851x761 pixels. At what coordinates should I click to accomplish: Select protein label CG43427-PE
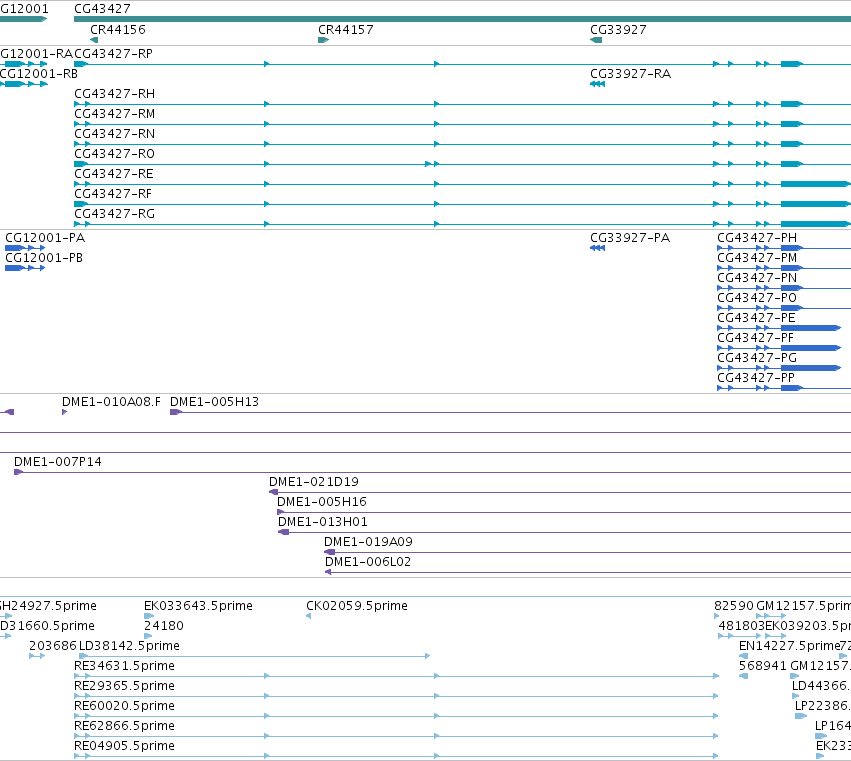pyautogui.click(x=757, y=318)
